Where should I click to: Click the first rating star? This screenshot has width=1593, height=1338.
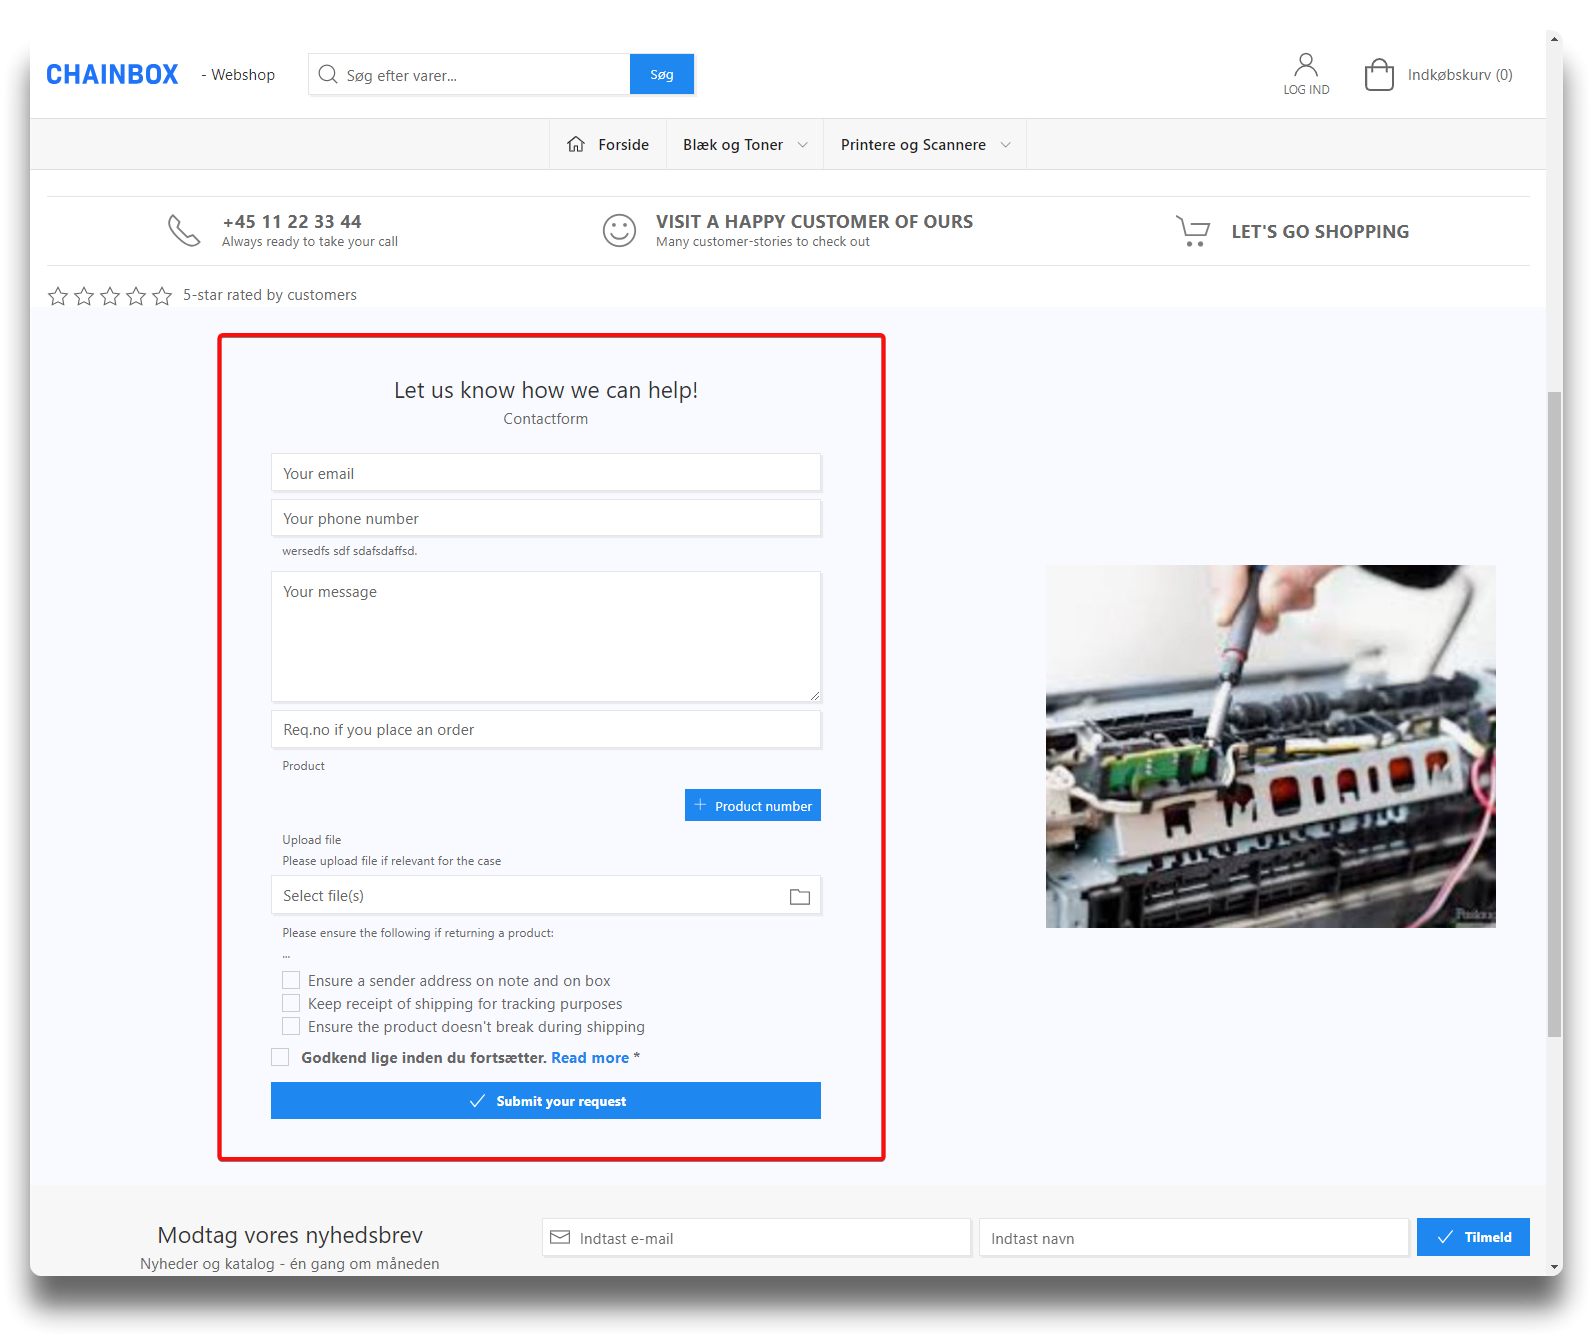58,296
